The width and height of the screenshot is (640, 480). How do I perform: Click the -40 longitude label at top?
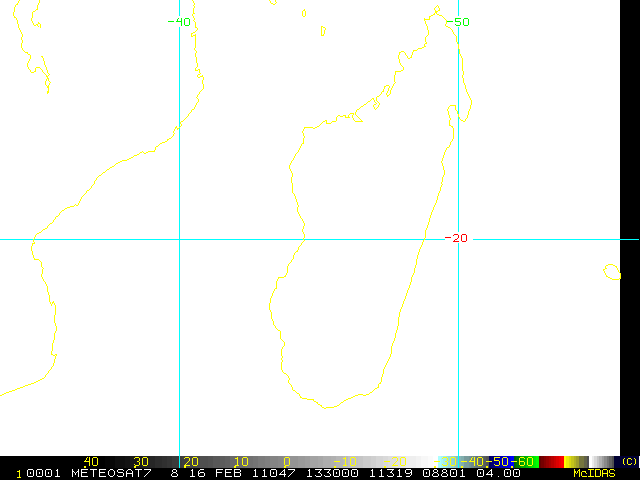pyautogui.click(x=179, y=21)
